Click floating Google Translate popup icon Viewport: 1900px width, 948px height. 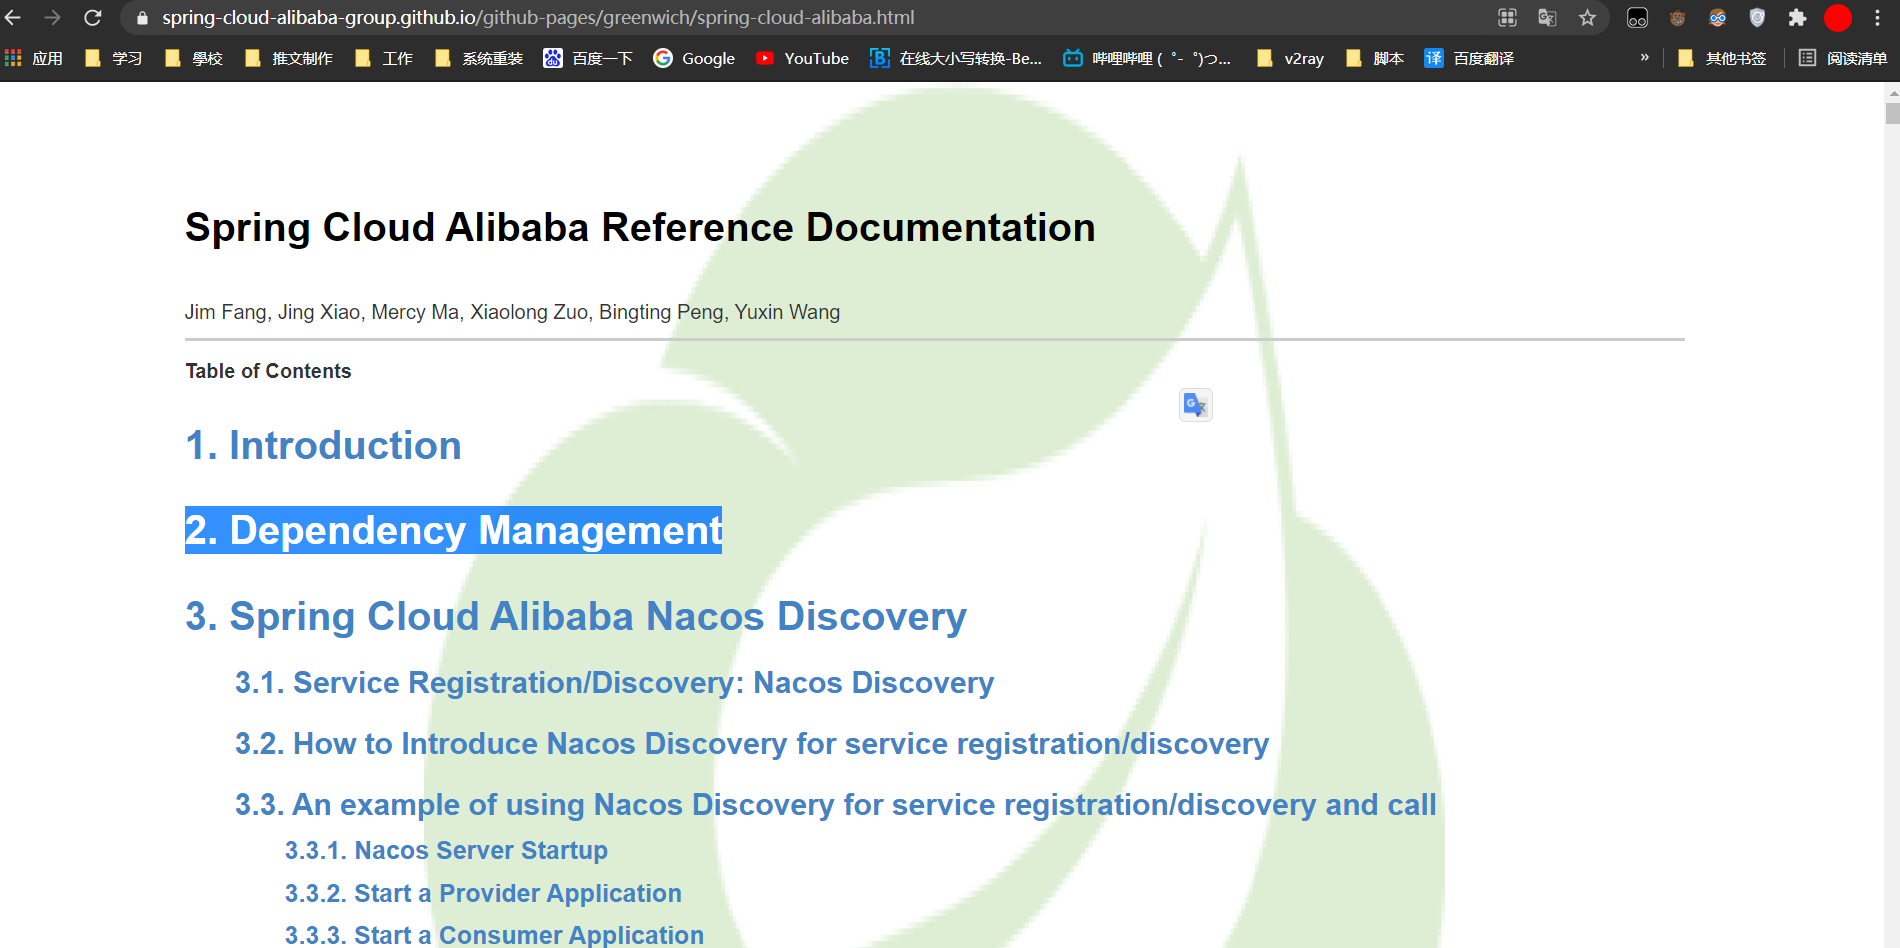[1196, 405]
